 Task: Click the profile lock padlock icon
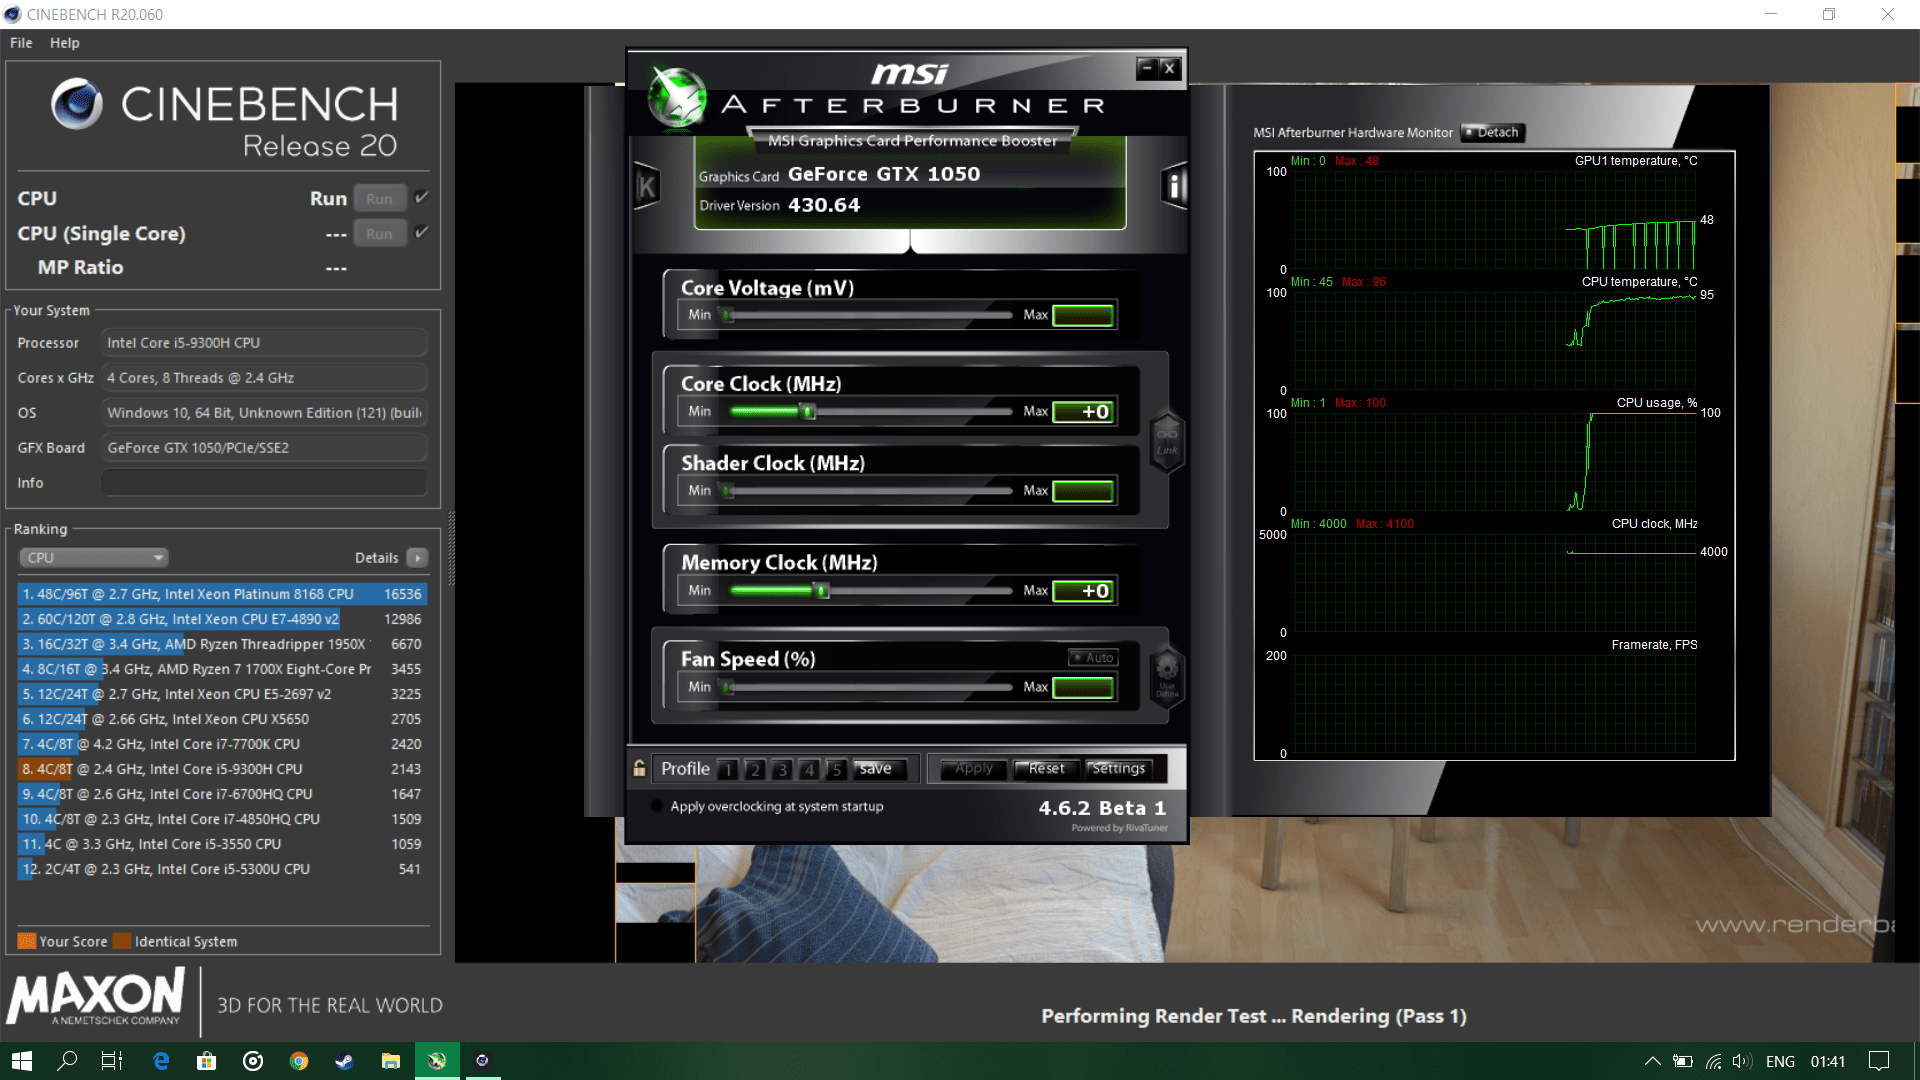[x=639, y=768]
